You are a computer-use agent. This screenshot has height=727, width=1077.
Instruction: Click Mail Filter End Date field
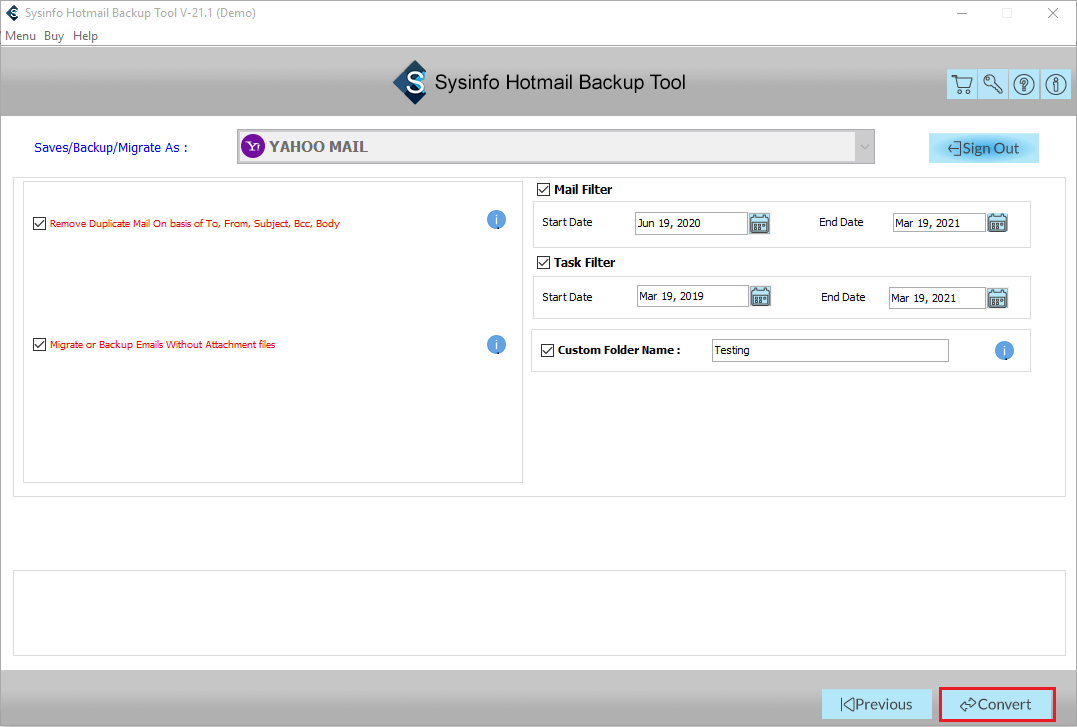click(939, 223)
